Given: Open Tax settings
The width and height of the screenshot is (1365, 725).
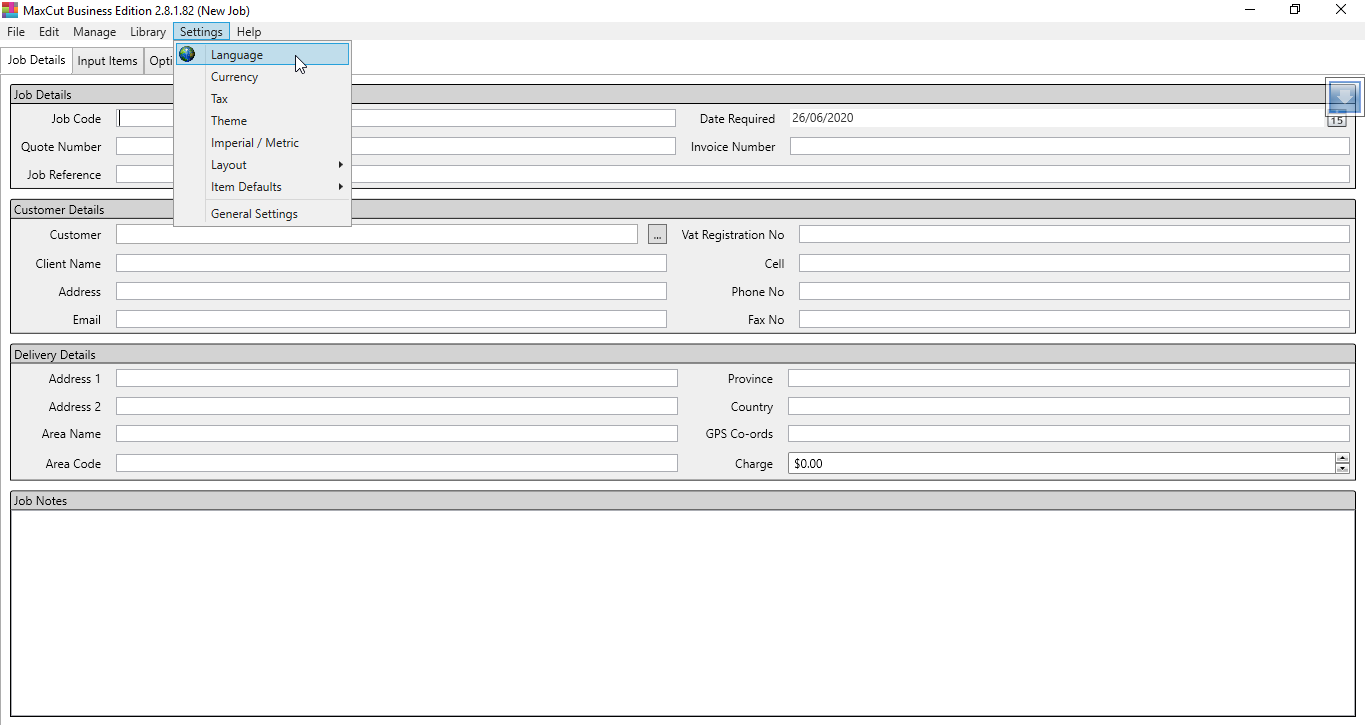Looking at the screenshot, I should (x=262, y=99).
